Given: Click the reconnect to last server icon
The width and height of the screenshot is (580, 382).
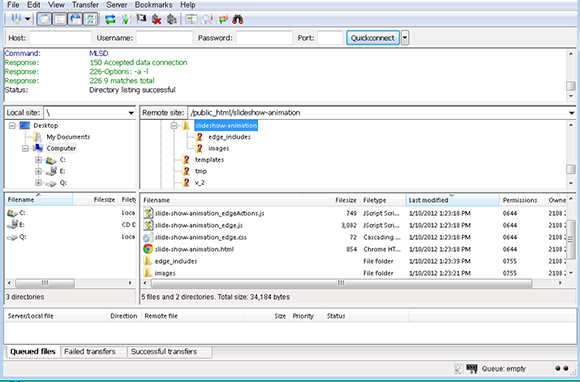Looking at the screenshot, I should (x=171, y=19).
